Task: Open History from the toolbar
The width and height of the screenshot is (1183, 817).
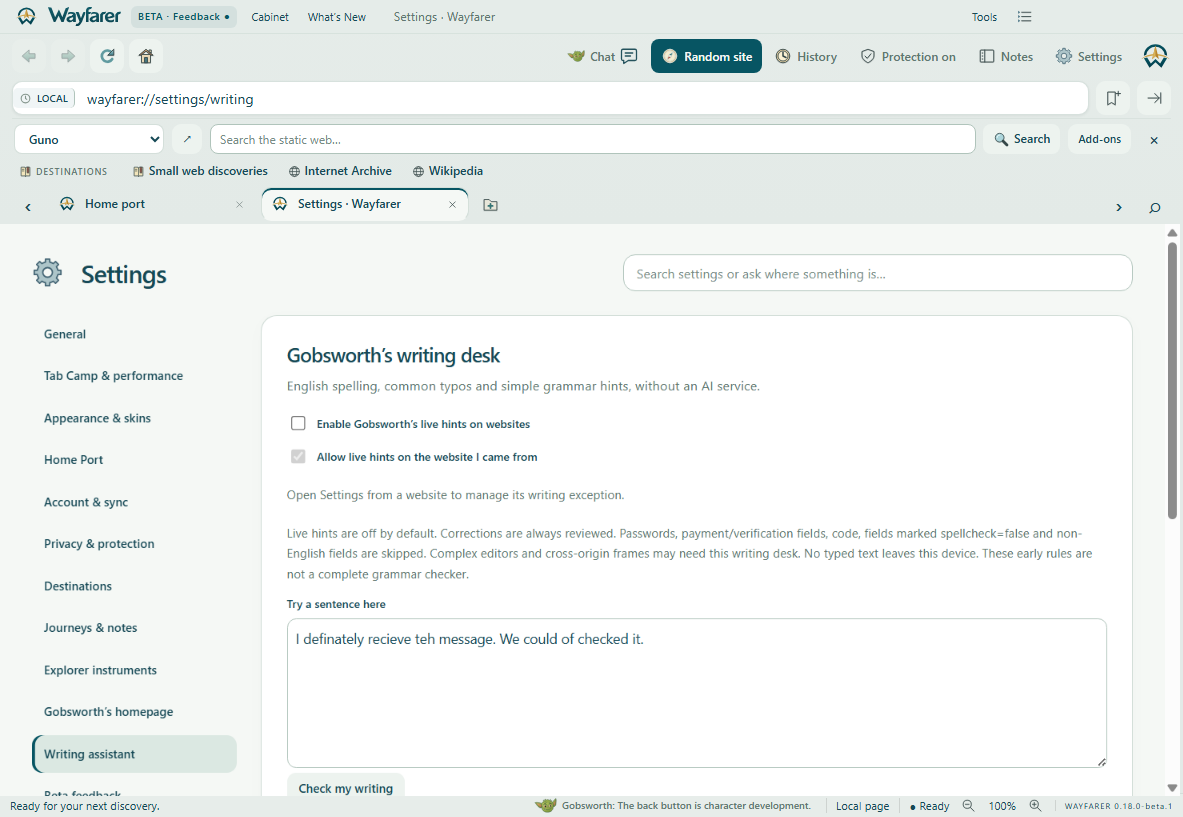Action: [807, 57]
